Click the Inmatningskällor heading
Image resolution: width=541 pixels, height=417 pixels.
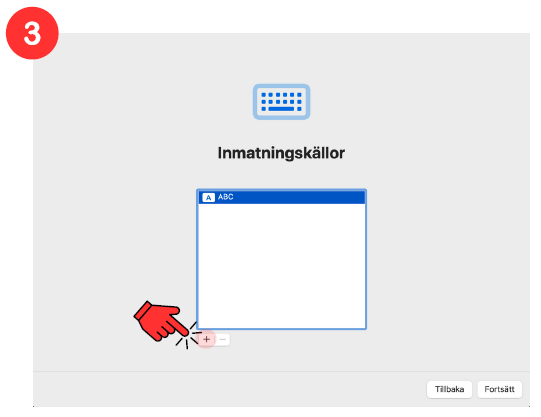click(x=281, y=153)
